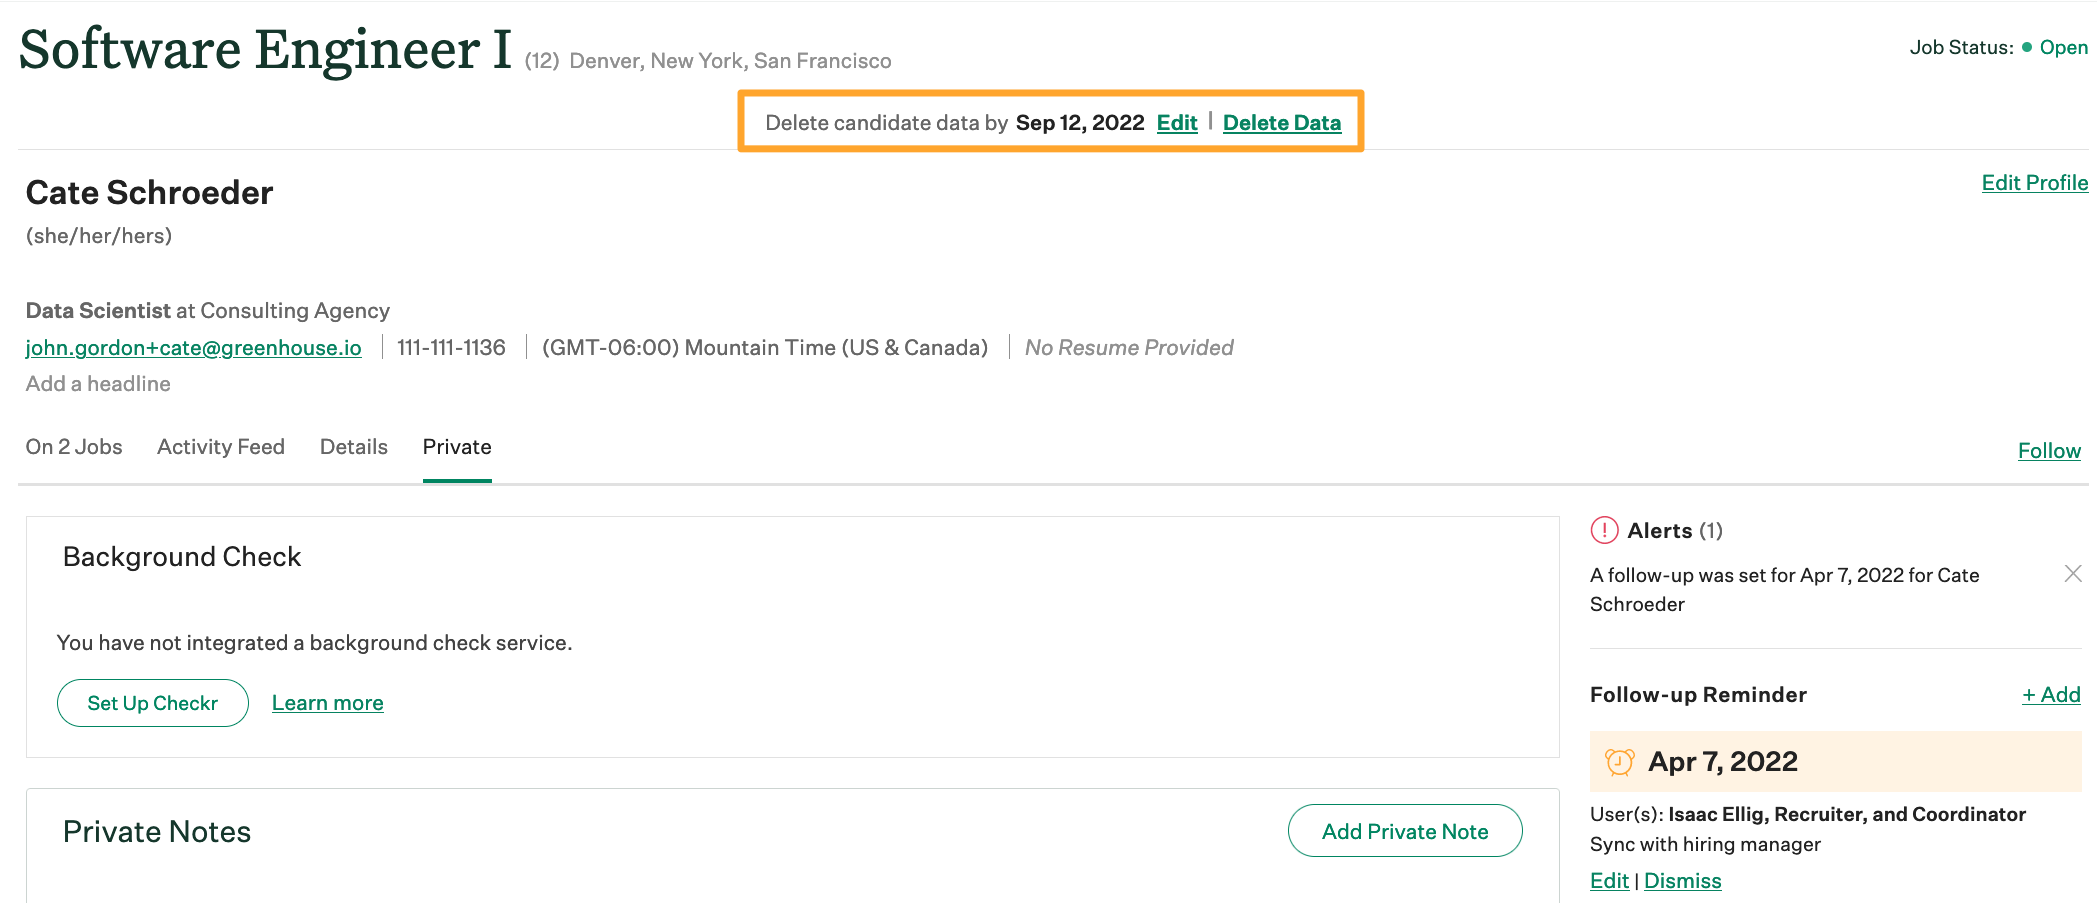This screenshot has height=903, width=2097.
Task: Open Learn more about background checks
Action: 327,702
